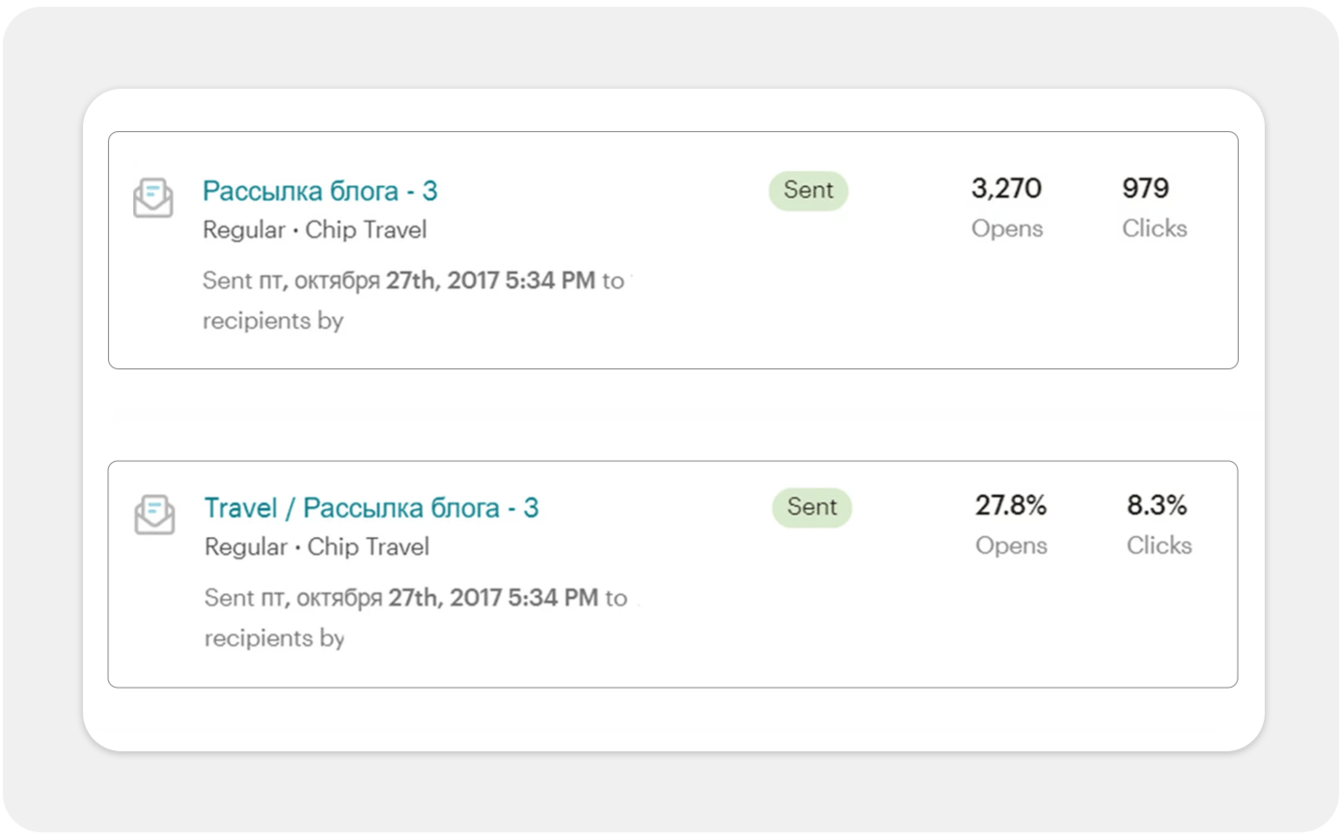Click "recipients by" text in the 8.3%-clicks campaign
1340x840 pixels.
click(x=275, y=639)
